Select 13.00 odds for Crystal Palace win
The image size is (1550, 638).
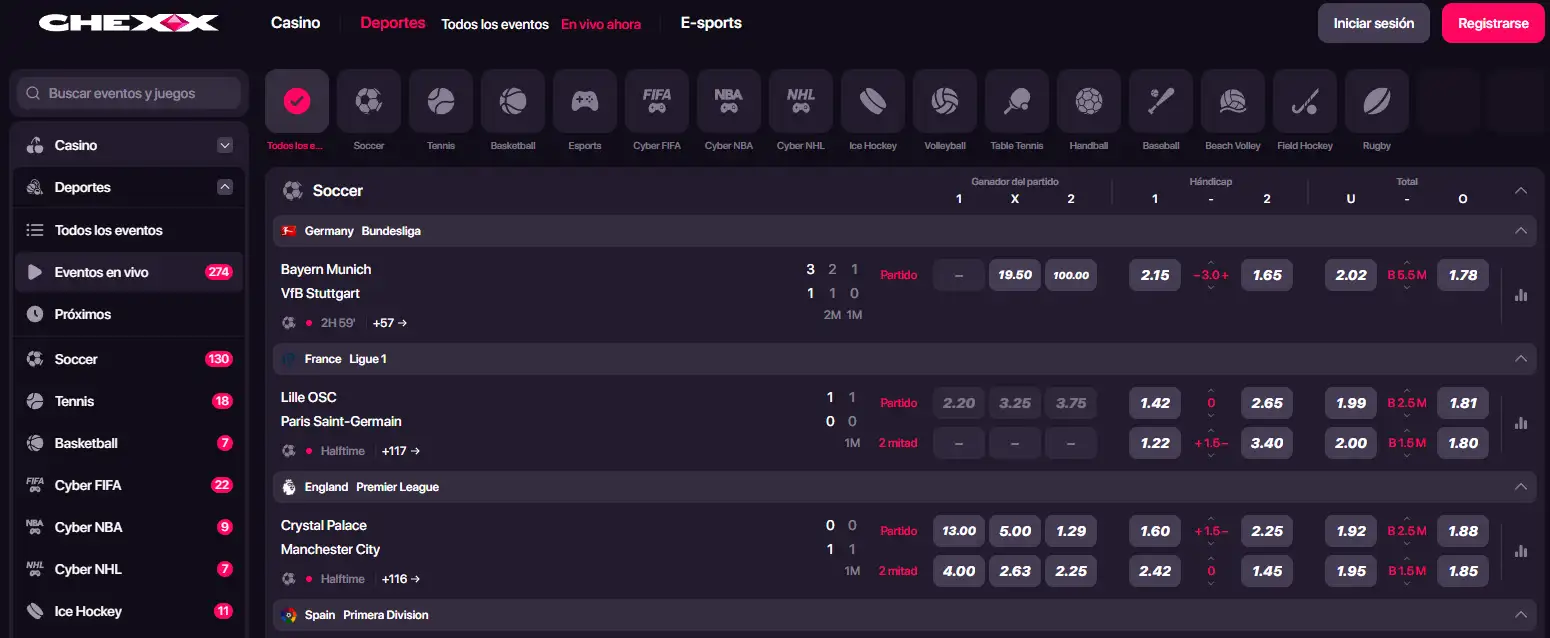(x=959, y=531)
